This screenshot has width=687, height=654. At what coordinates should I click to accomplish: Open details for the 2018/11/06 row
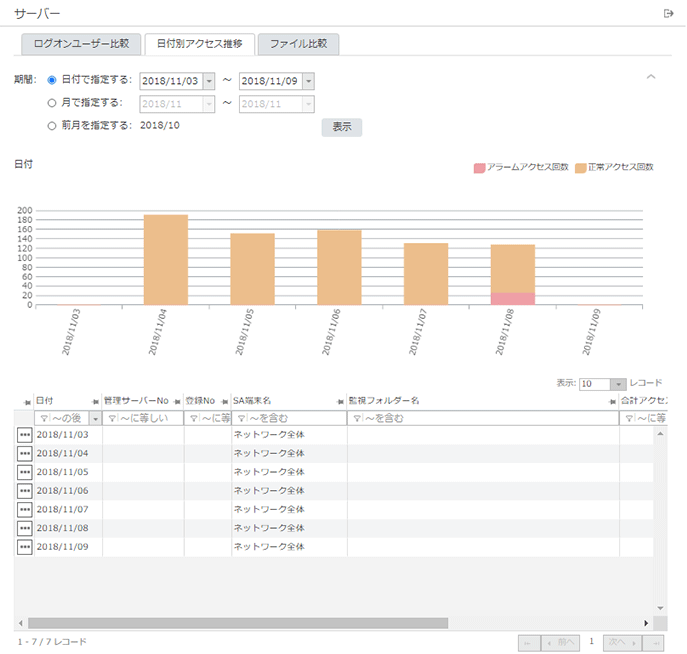(25, 491)
